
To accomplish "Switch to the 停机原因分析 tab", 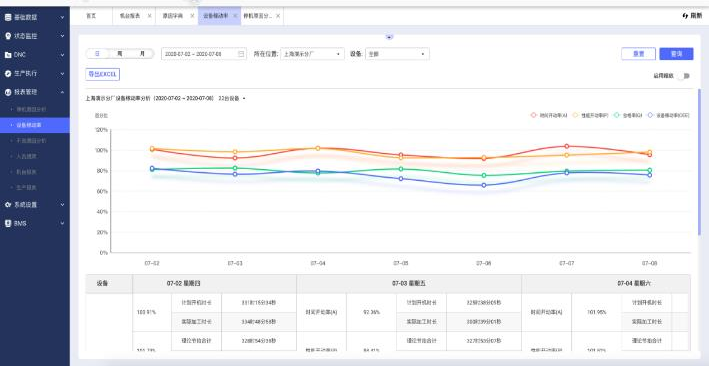I will click(x=258, y=16).
